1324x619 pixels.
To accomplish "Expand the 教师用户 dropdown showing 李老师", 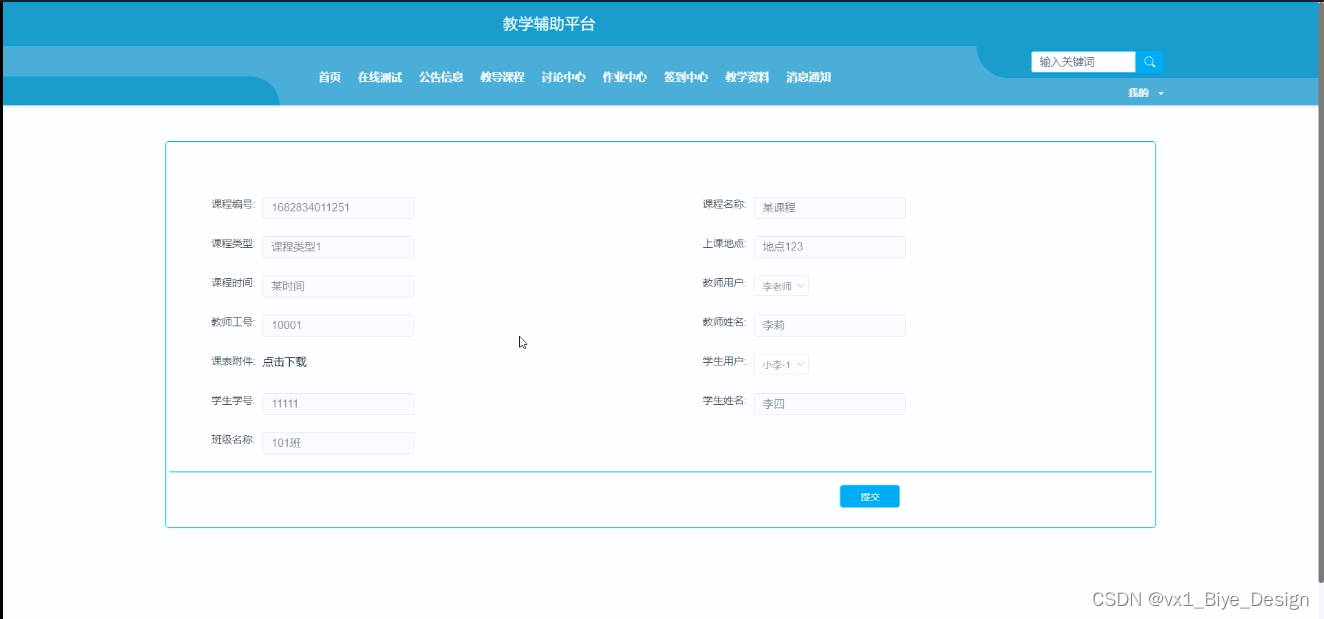I will [781, 286].
